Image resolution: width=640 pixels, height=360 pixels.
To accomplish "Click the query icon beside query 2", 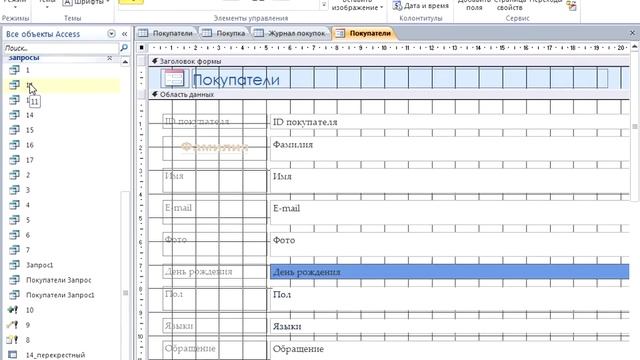I will [14, 175].
